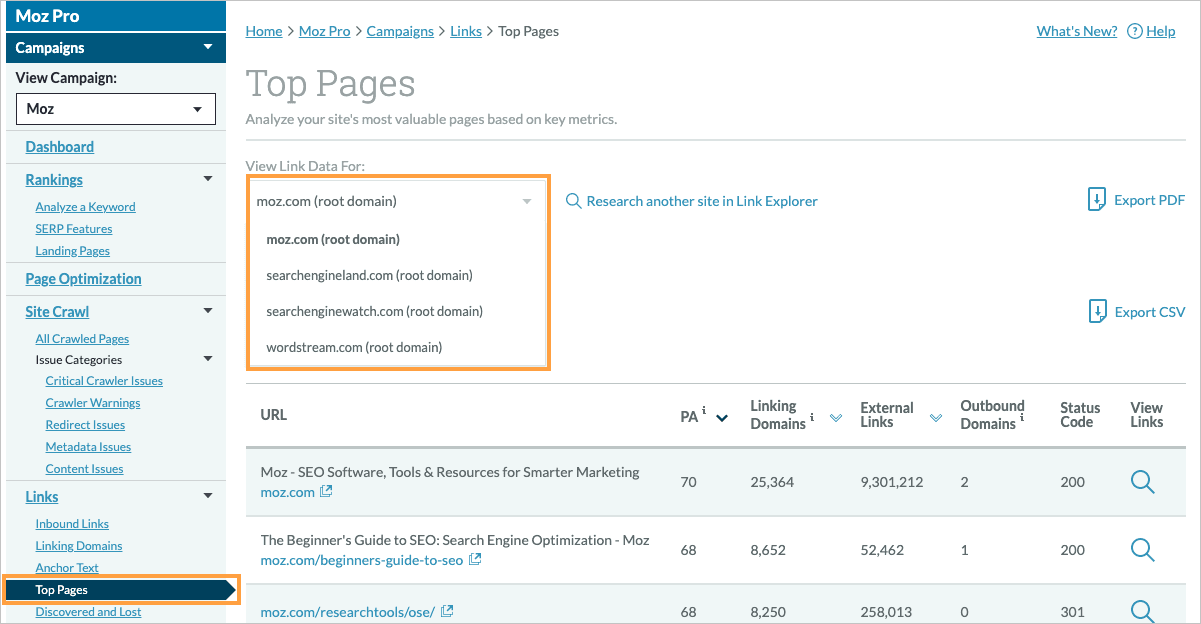Collapse the Site Crawl section chevron
1201x624 pixels.
click(x=208, y=311)
